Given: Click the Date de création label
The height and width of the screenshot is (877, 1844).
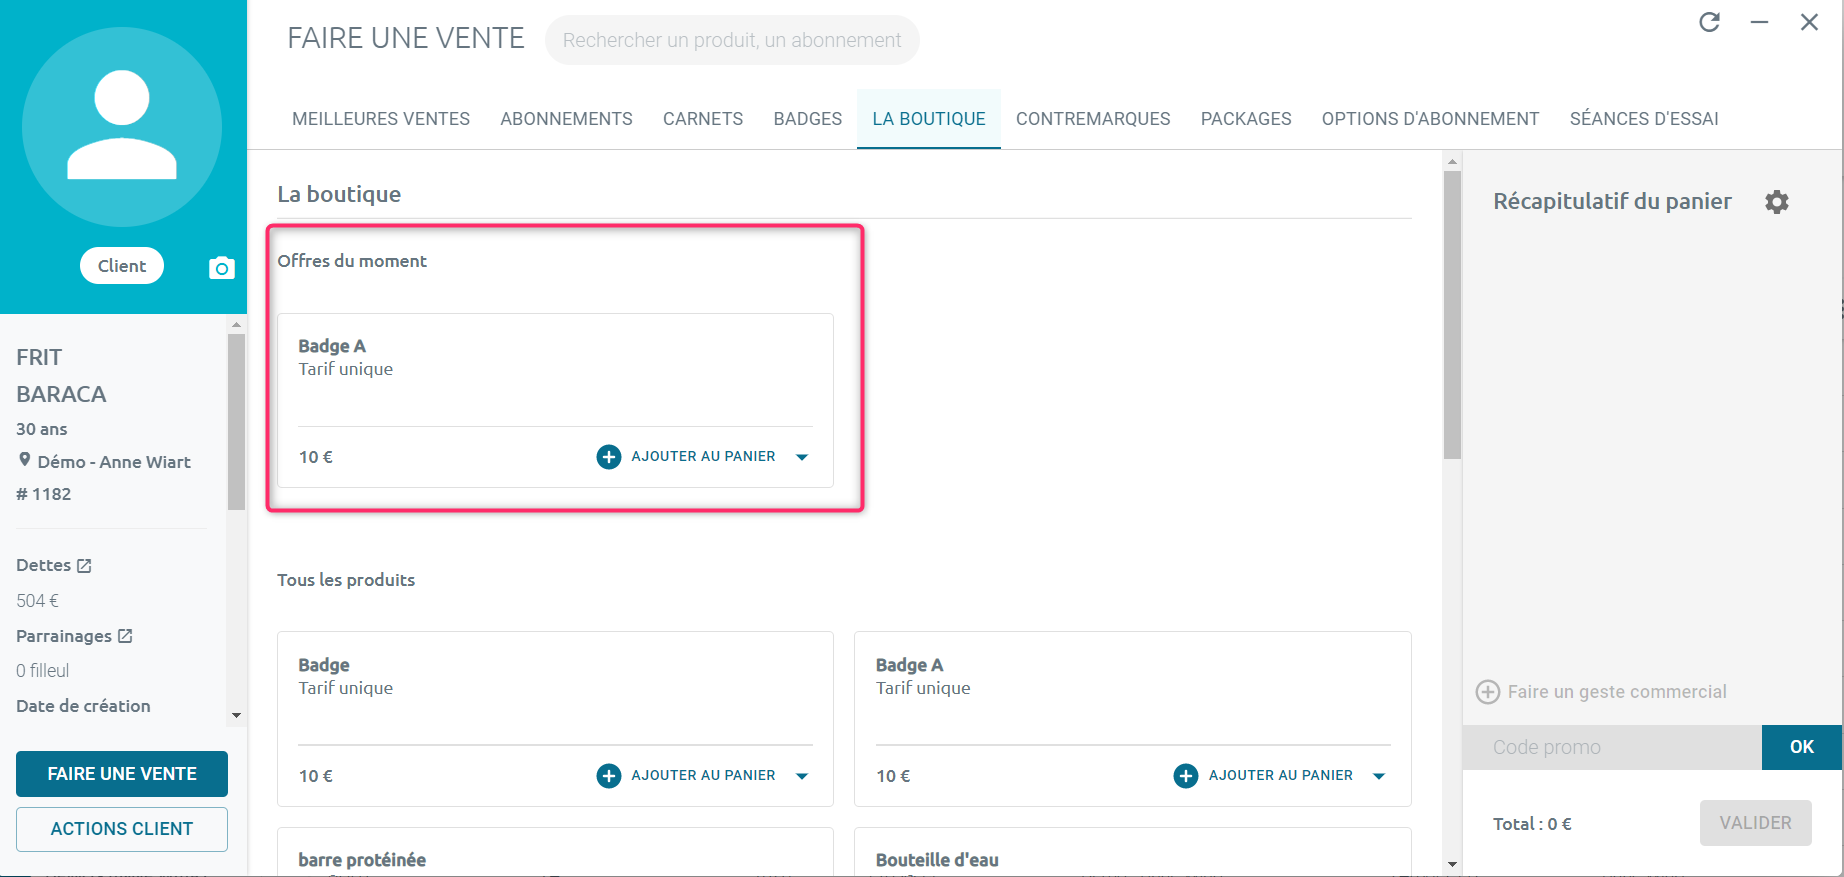Looking at the screenshot, I should [83, 706].
